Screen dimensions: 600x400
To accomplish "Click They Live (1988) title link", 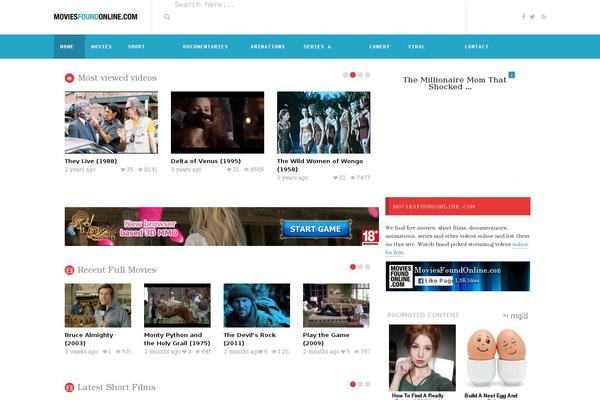I will pos(91,161).
